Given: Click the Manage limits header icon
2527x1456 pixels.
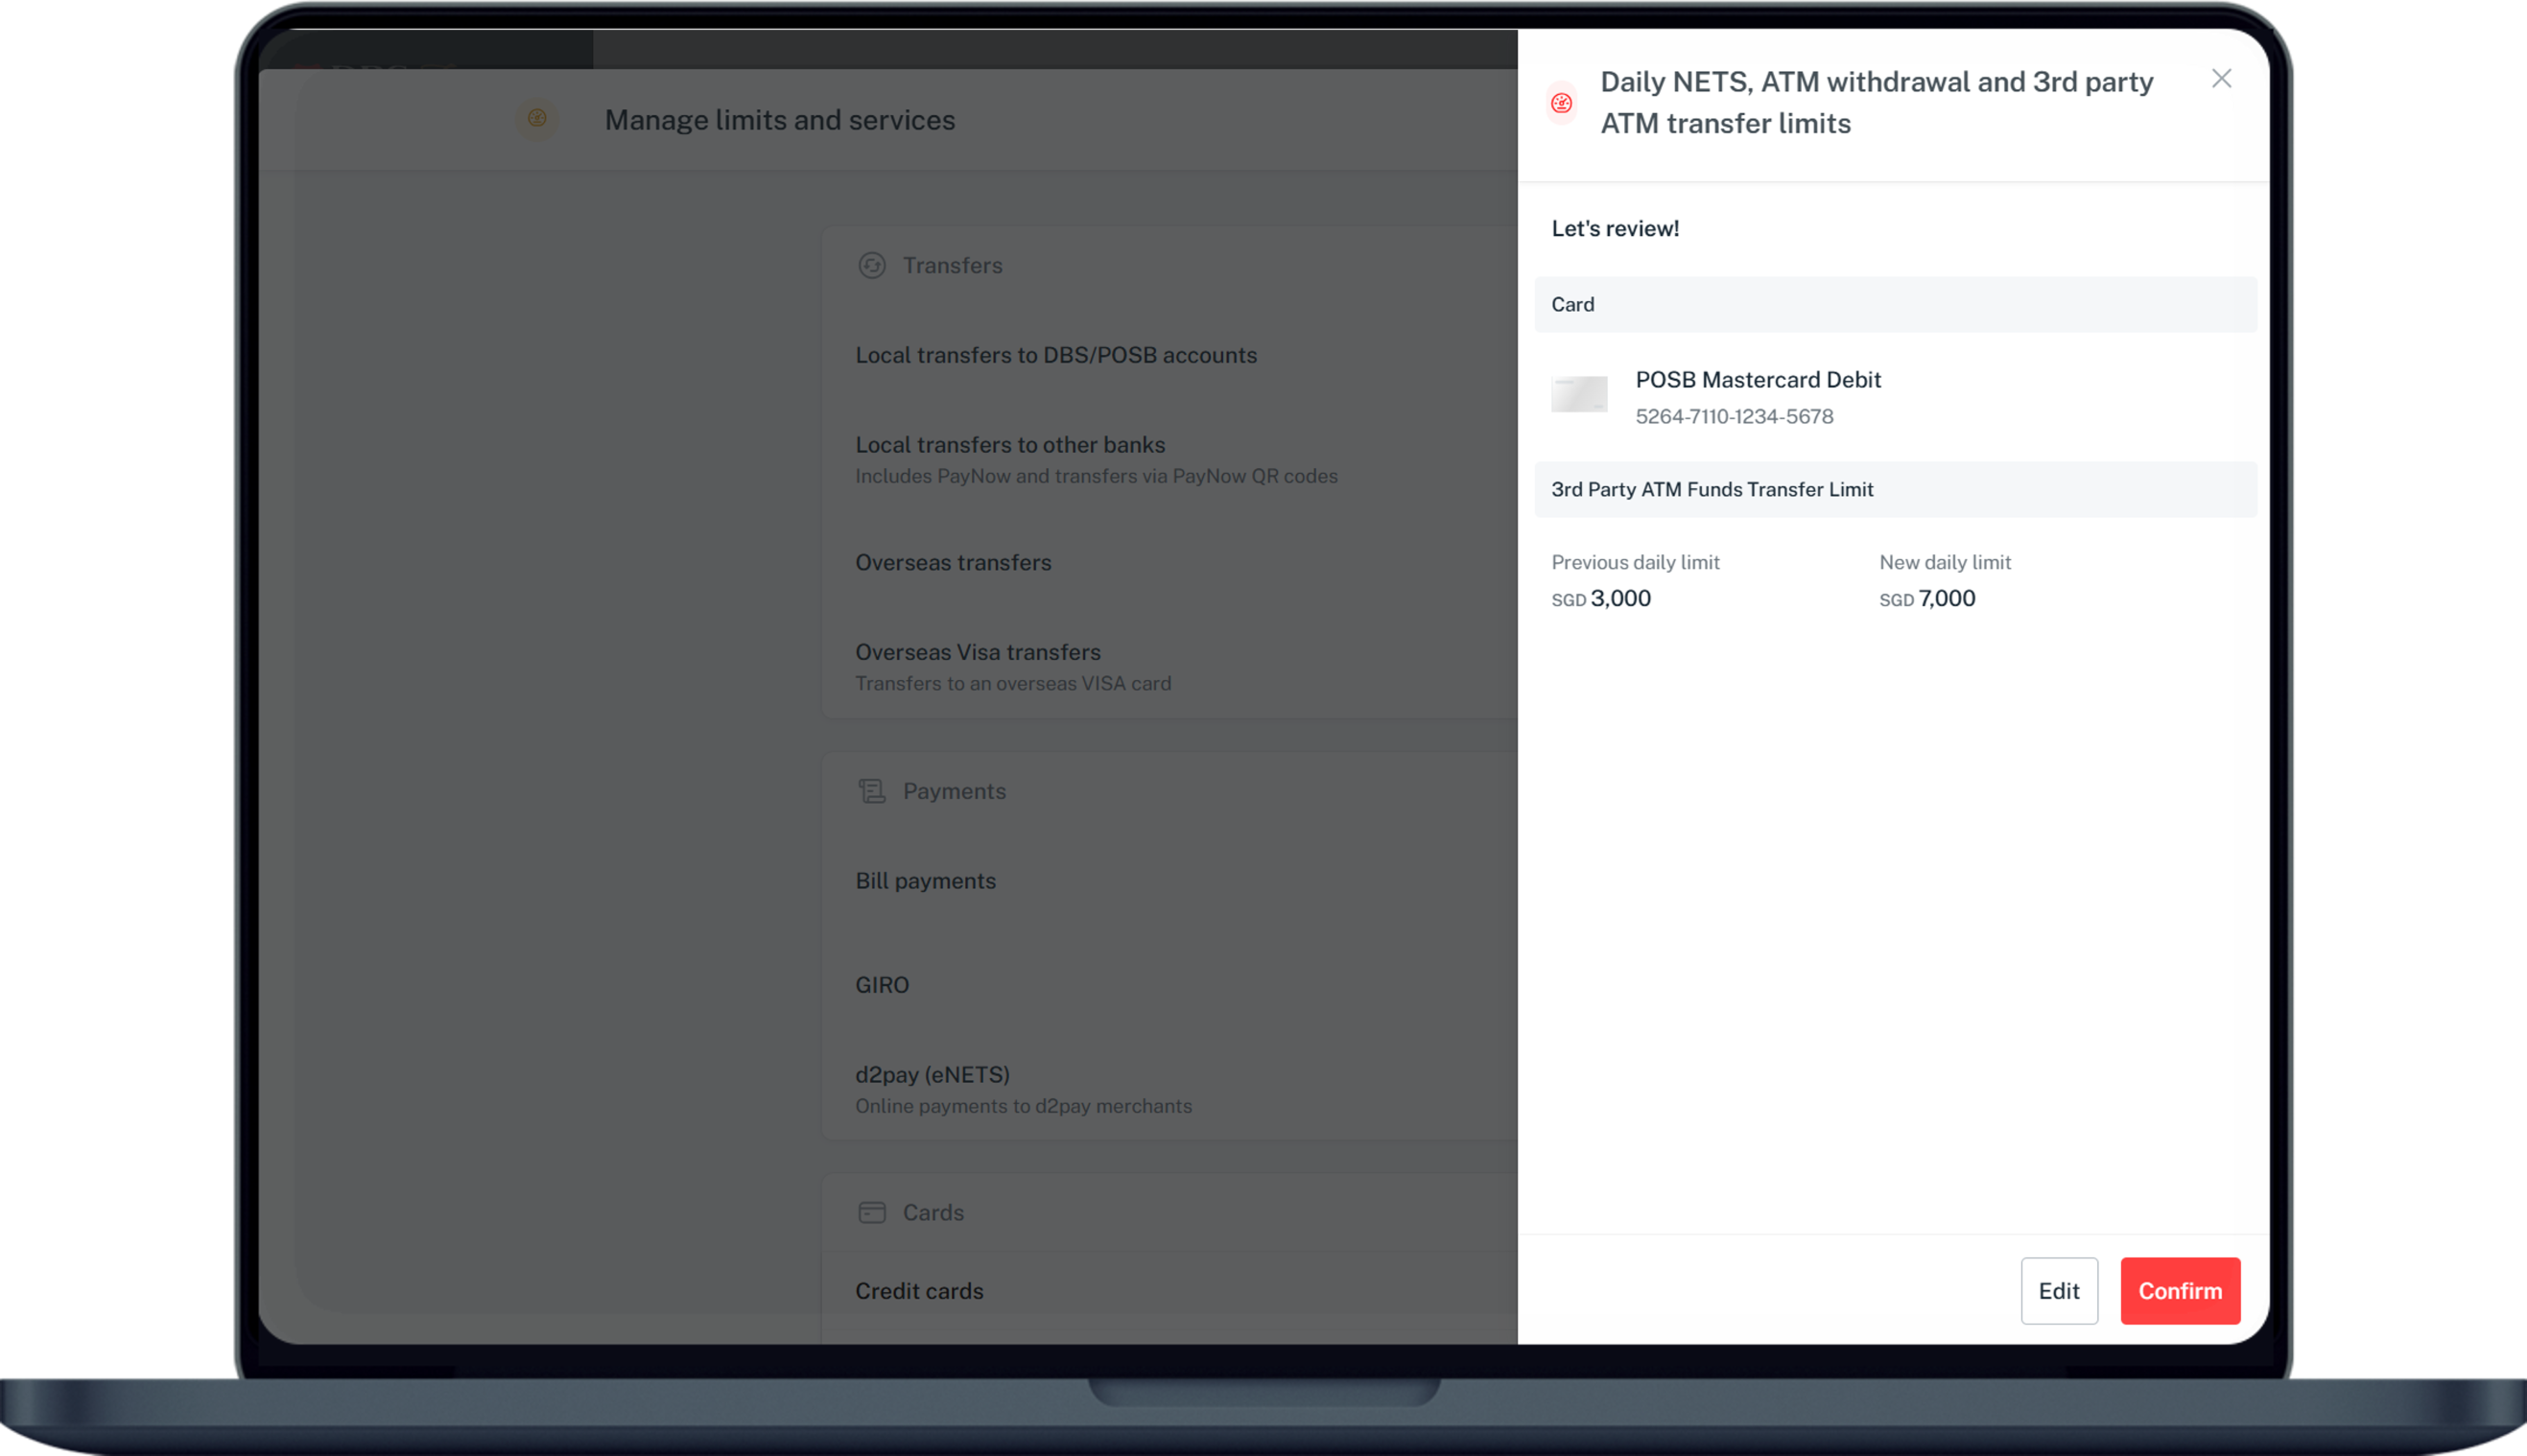Looking at the screenshot, I should pyautogui.click(x=537, y=118).
